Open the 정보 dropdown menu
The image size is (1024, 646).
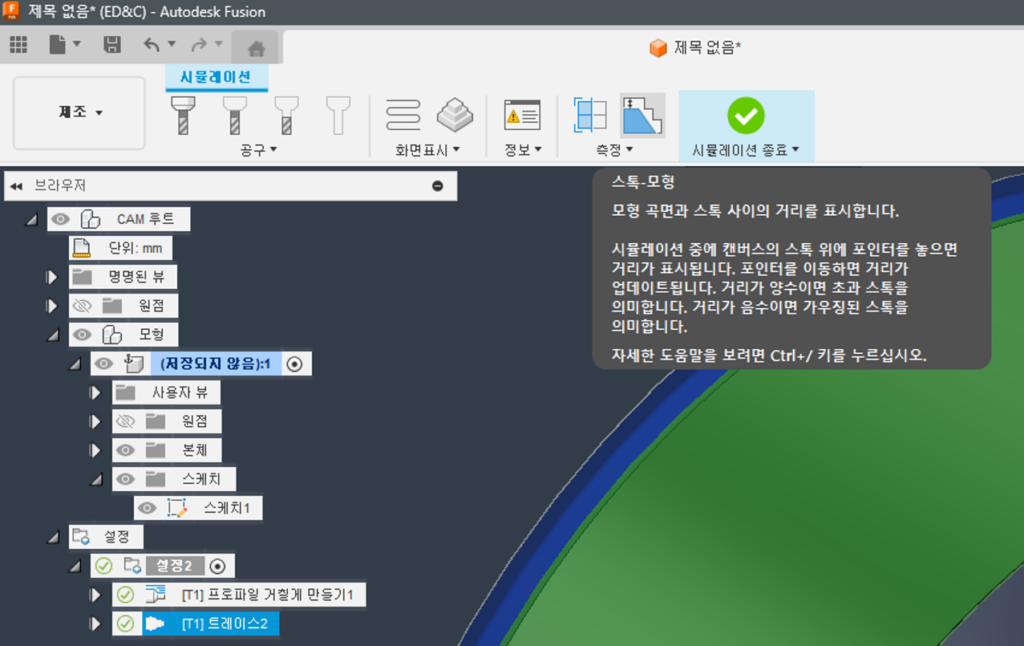click(x=522, y=150)
